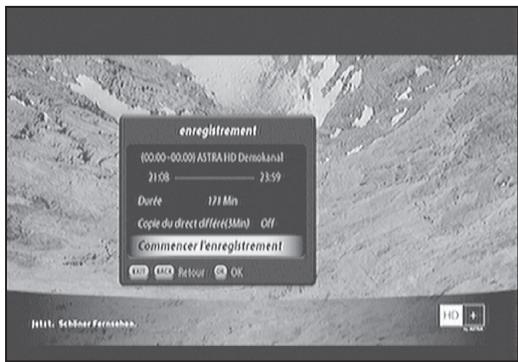
Task: Click the Retour label
Action: point(191,273)
